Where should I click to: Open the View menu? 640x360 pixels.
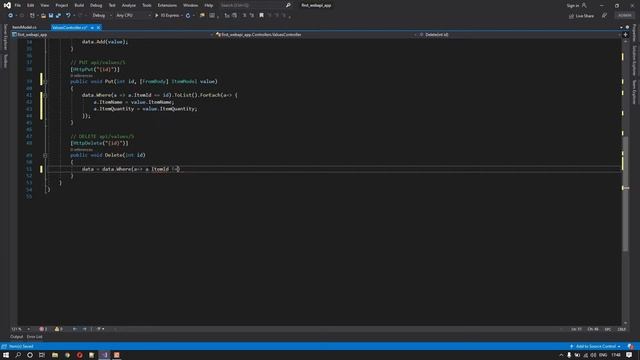(x=44, y=5)
